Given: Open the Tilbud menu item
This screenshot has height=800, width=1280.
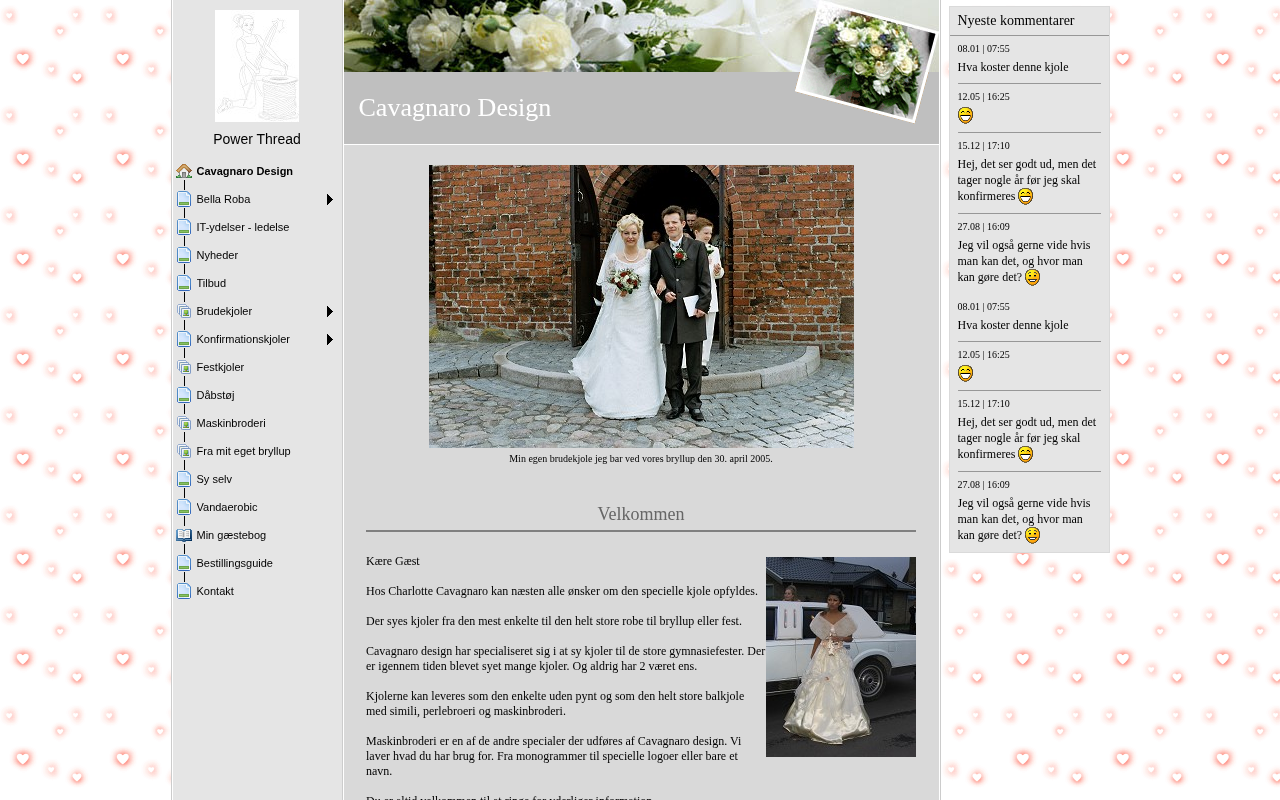Looking at the screenshot, I should 211,283.
